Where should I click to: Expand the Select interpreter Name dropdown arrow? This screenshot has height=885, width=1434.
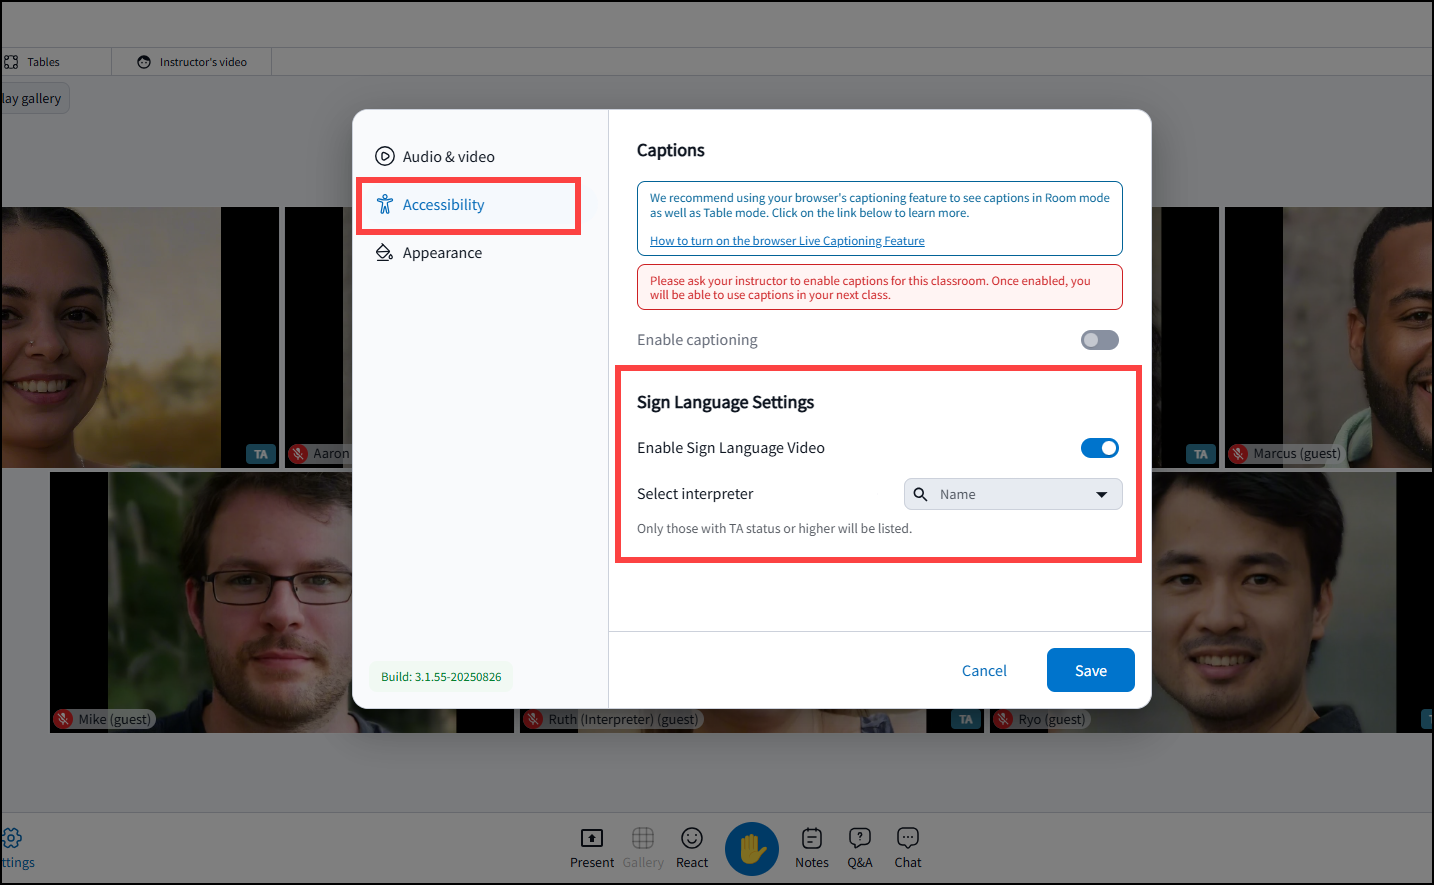[1101, 495]
